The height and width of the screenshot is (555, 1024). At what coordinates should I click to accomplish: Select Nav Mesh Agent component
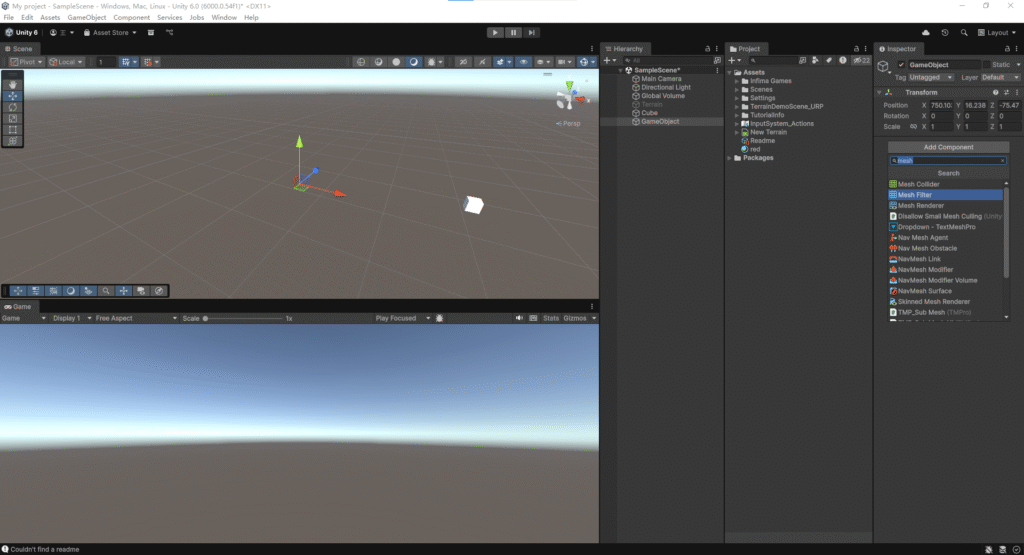(945, 238)
